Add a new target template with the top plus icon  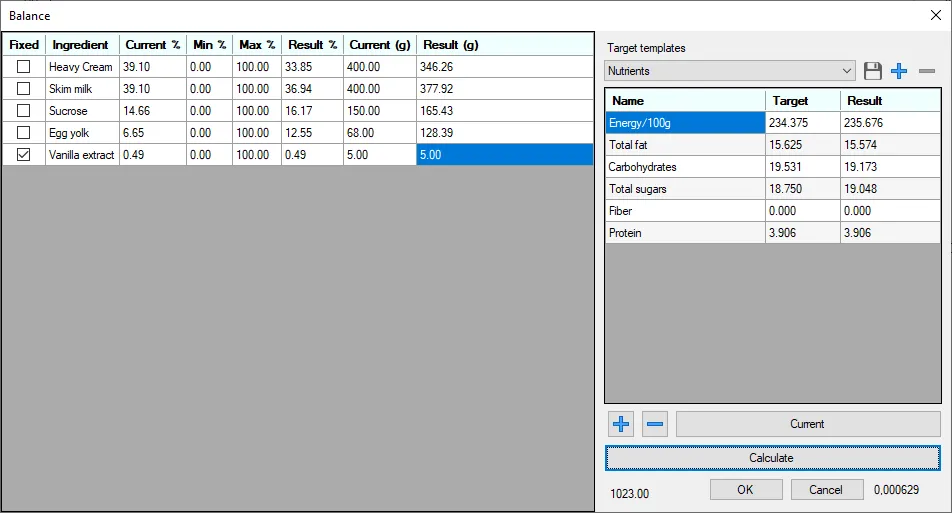pyautogui.click(x=899, y=71)
